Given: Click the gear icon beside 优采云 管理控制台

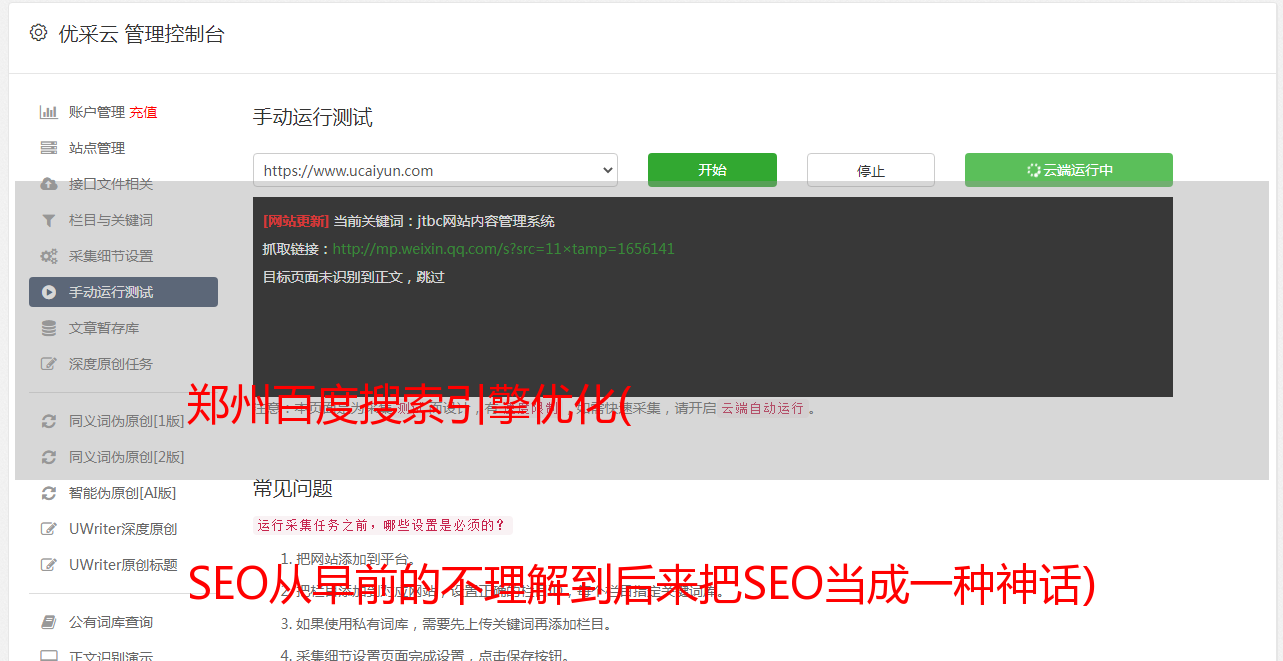Looking at the screenshot, I should pyautogui.click(x=38, y=33).
